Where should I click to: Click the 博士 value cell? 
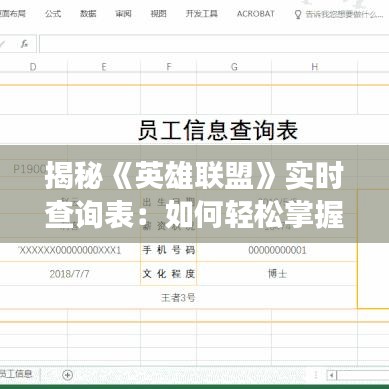click(x=277, y=274)
